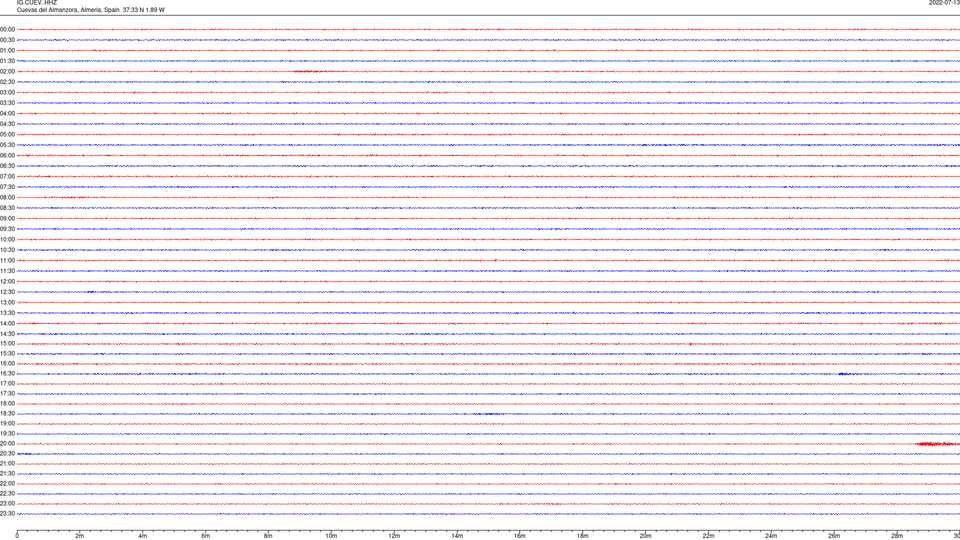
Task: Select the 07:00 trace time label
Action: 7,176
